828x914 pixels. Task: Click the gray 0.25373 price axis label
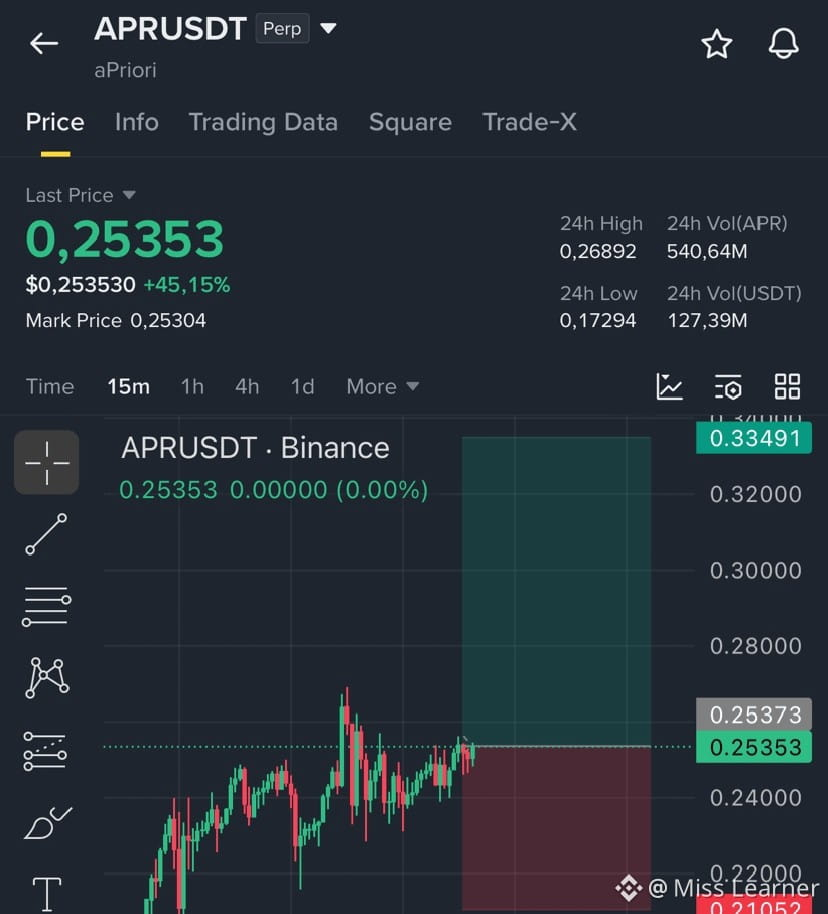754,715
